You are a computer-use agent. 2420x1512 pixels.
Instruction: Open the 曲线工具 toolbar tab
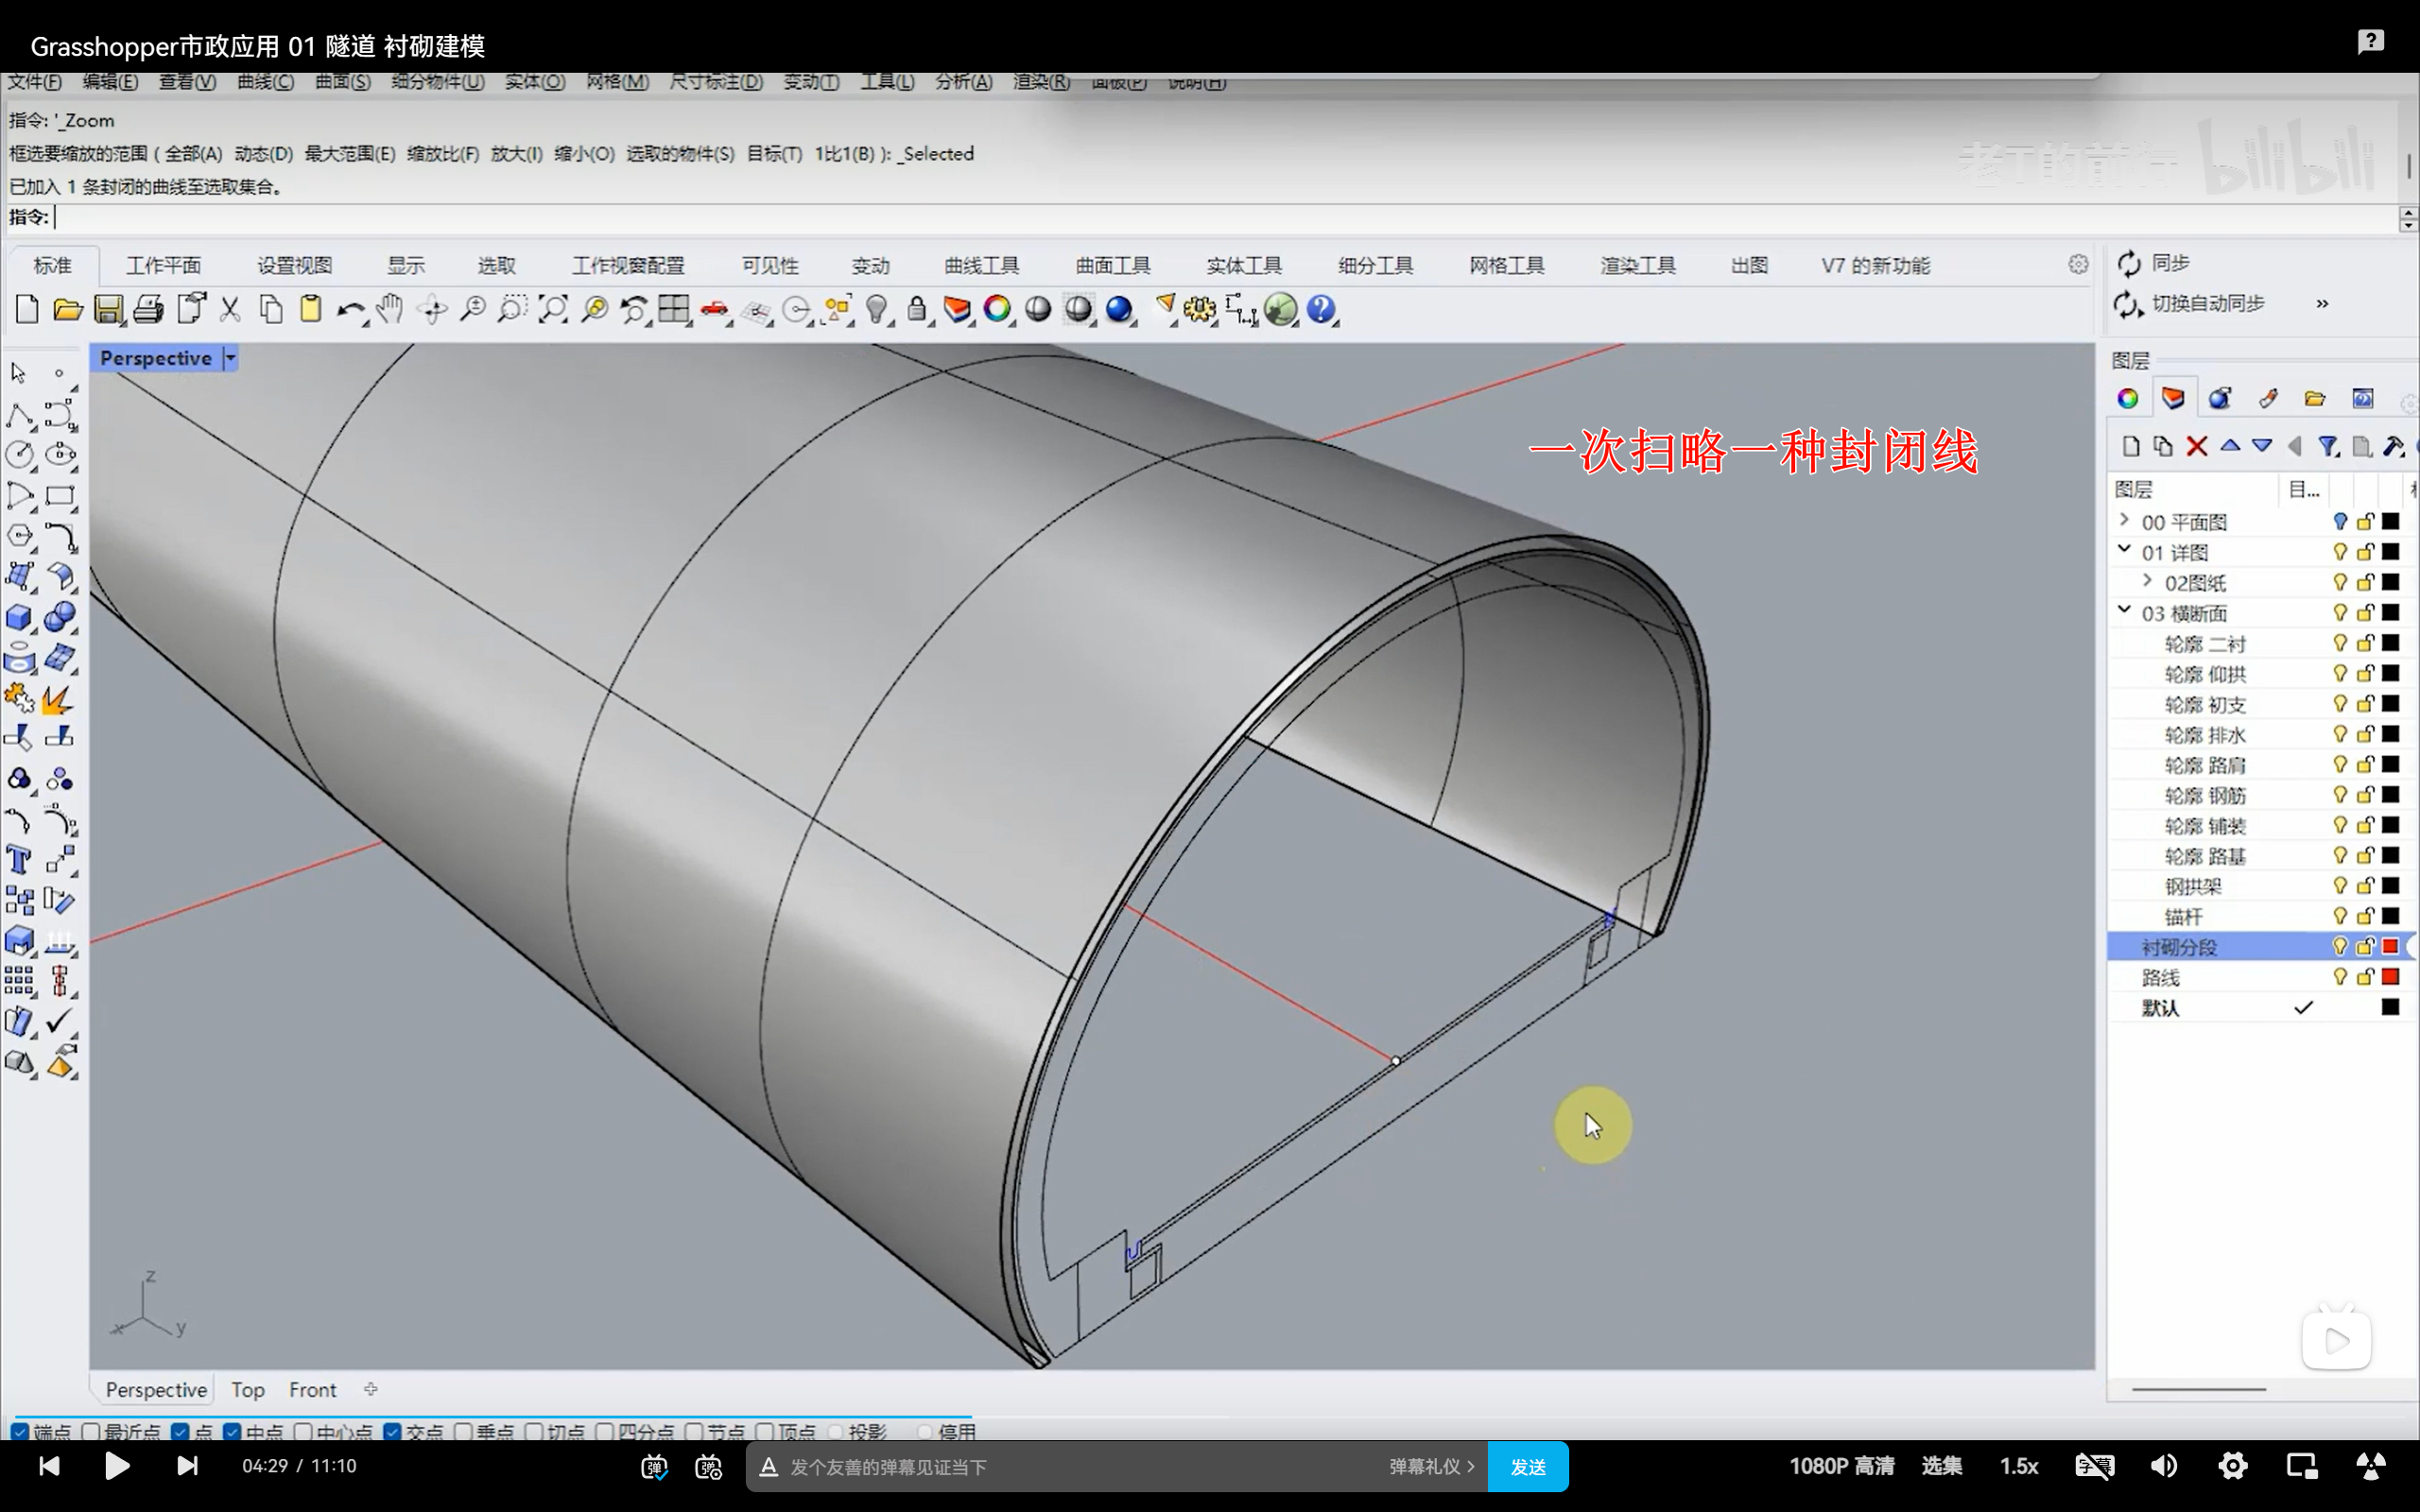(x=981, y=265)
